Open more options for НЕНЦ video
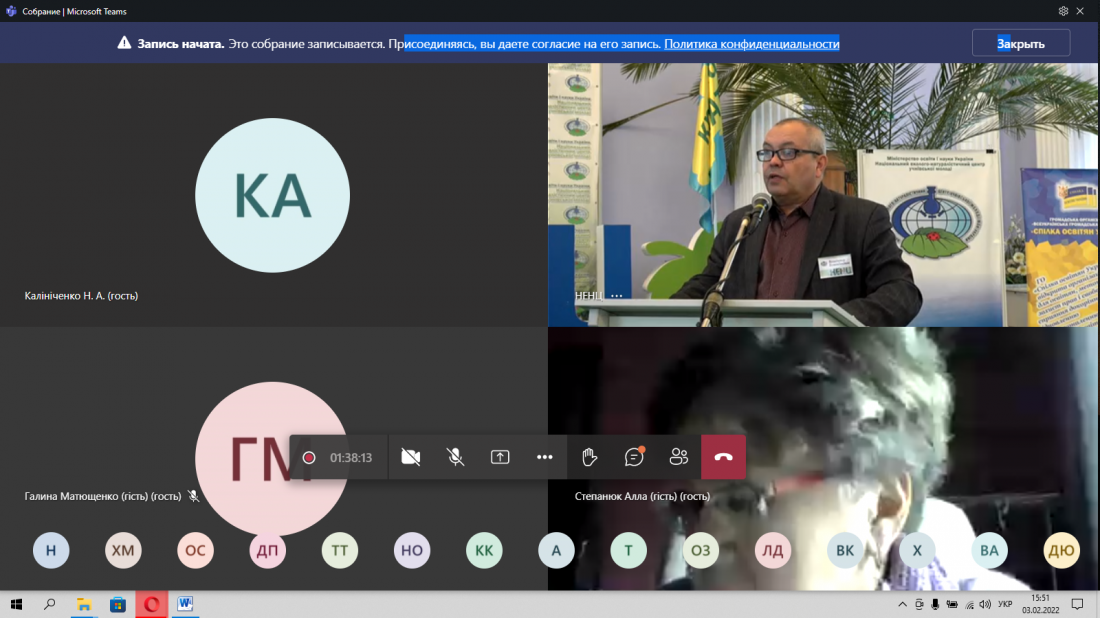The height and width of the screenshot is (618, 1100). (617, 296)
